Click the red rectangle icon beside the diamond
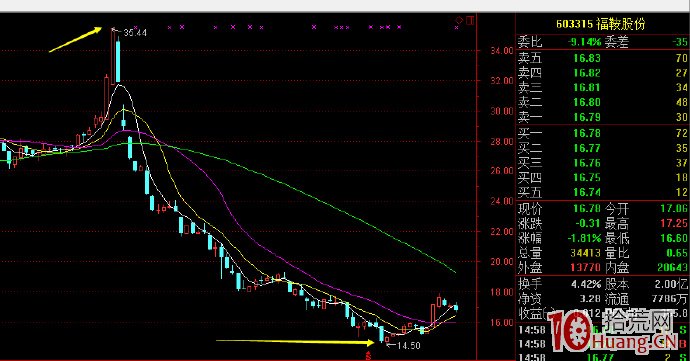Image resolution: width=690 pixels, height=361 pixels. coord(470,20)
